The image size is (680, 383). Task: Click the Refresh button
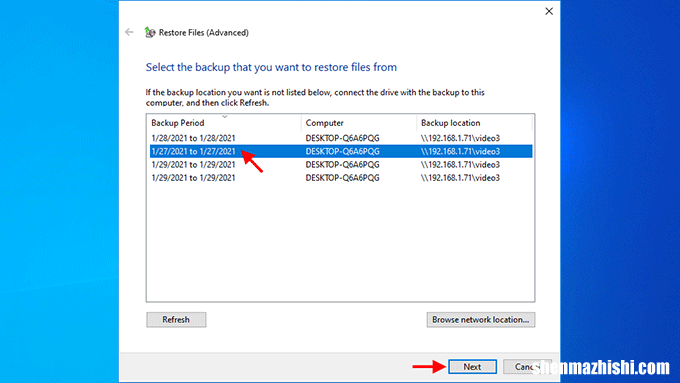click(176, 320)
